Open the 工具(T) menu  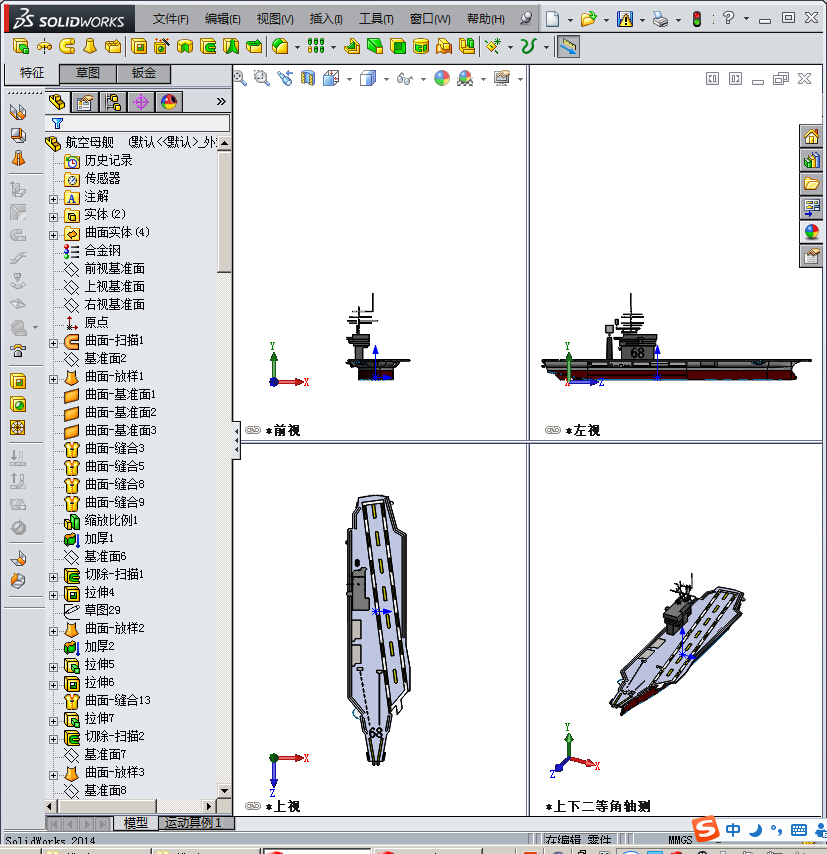[x=376, y=19]
